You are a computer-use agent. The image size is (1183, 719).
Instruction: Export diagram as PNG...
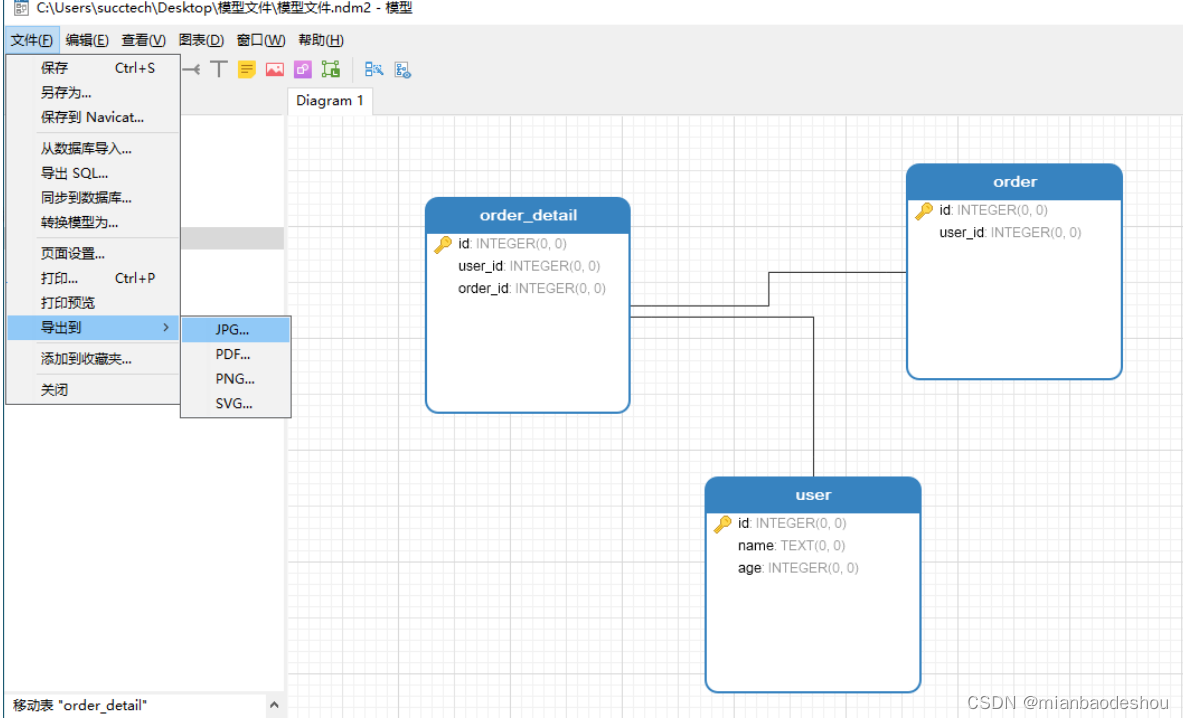235,379
